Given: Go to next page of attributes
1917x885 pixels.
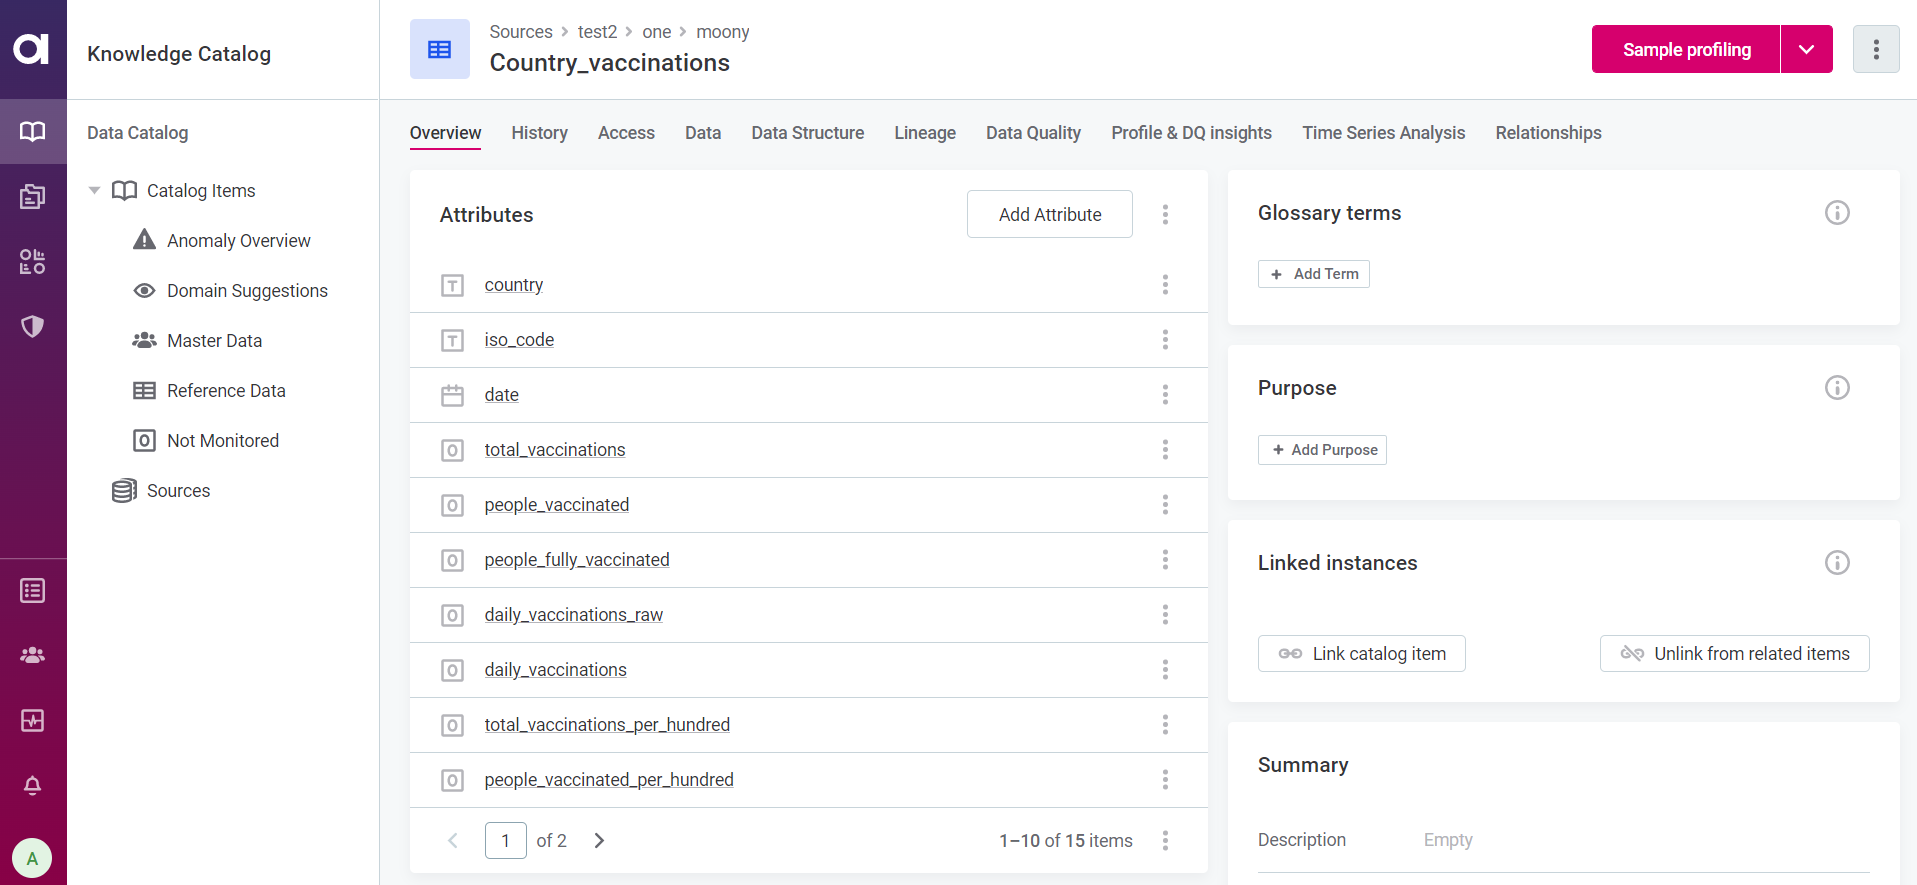Looking at the screenshot, I should tap(599, 841).
